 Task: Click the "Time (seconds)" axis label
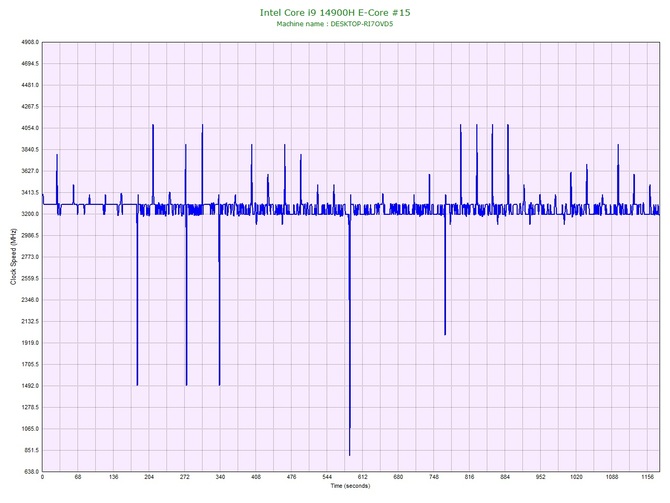350,486
